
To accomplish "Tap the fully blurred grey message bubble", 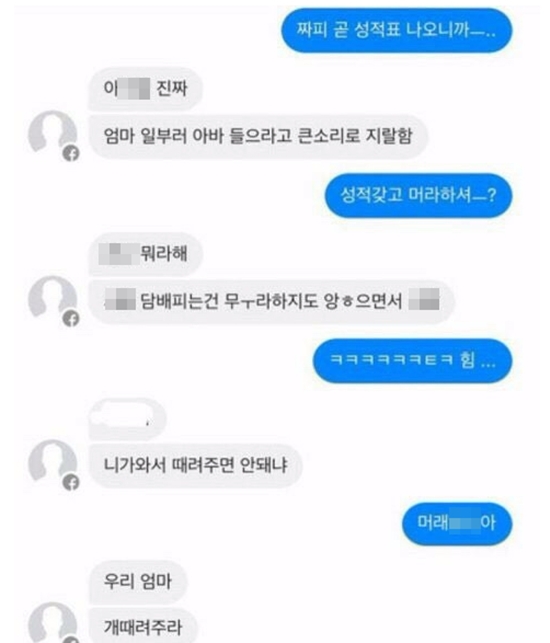I will coord(127,418).
